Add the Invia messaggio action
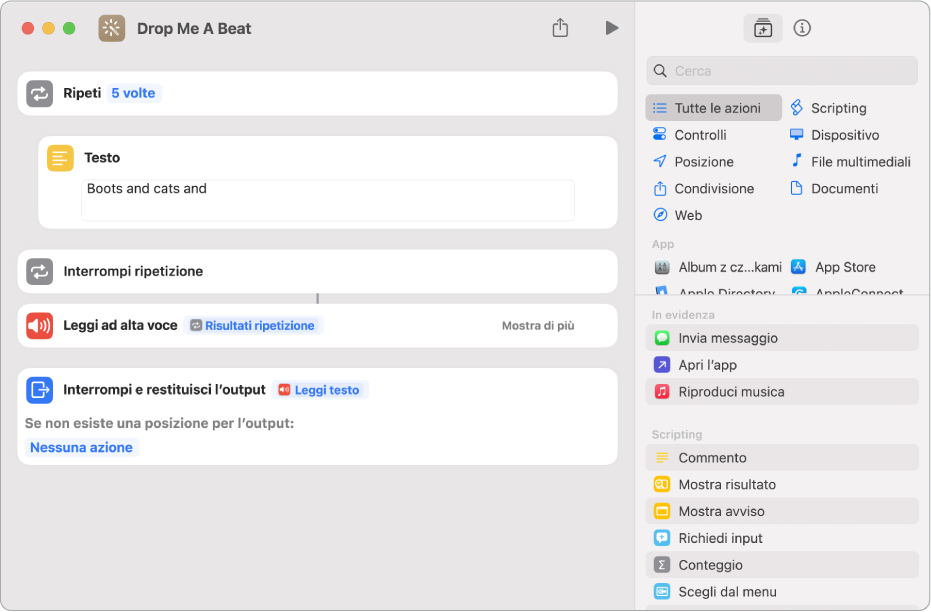This screenshot has height=612, width=931. tap(782, 338)
